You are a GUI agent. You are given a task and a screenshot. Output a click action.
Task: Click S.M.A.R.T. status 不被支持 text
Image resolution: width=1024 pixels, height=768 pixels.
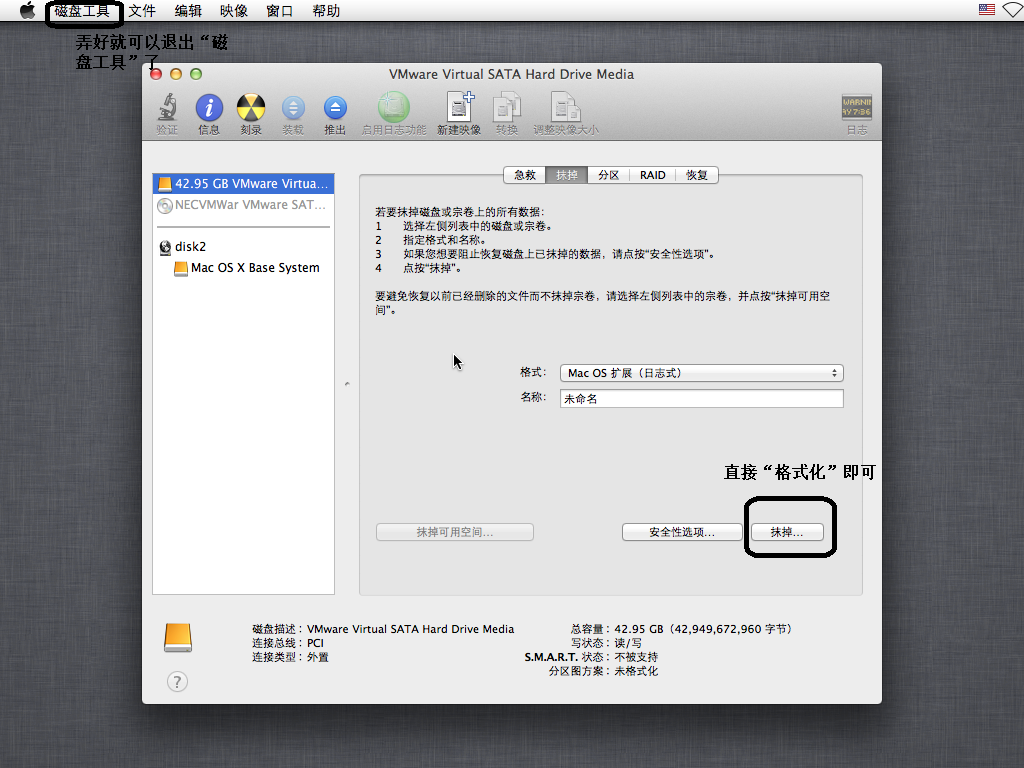(636, 657)
